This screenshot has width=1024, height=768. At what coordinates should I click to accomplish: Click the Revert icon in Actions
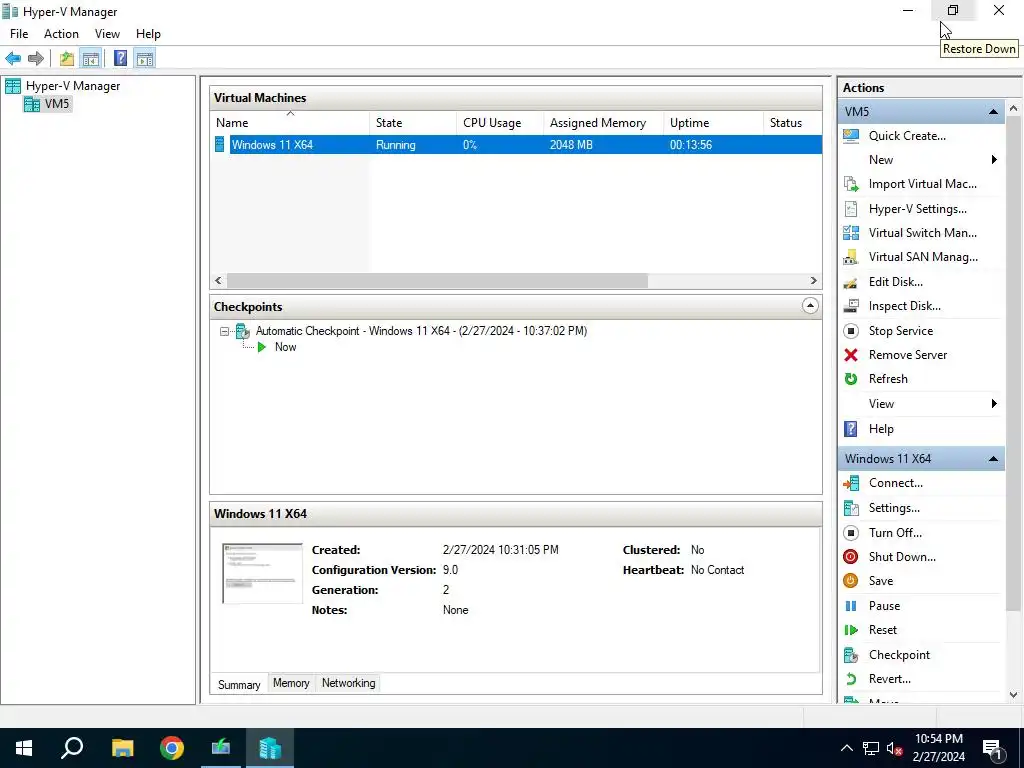pos(851,679)
